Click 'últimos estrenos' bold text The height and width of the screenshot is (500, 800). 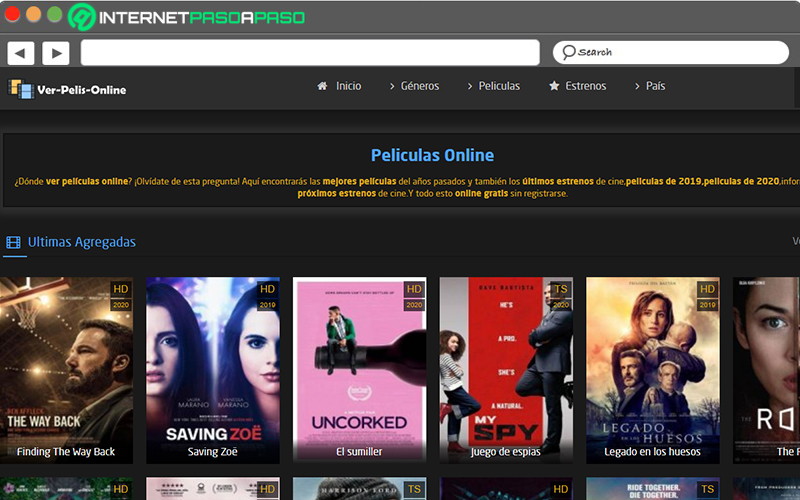point(558,181)
